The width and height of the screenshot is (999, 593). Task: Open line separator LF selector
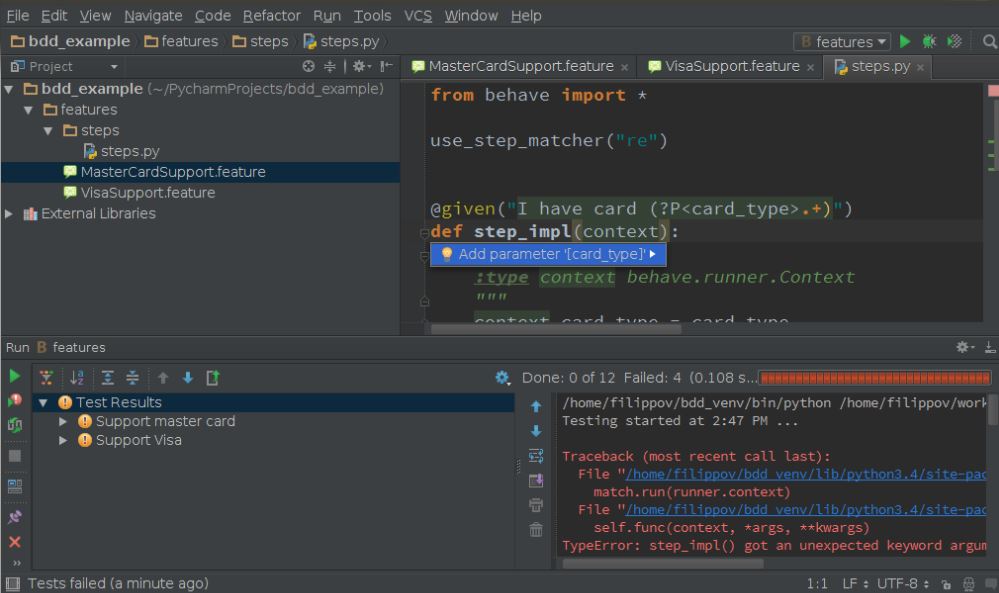tap(854, 584)
